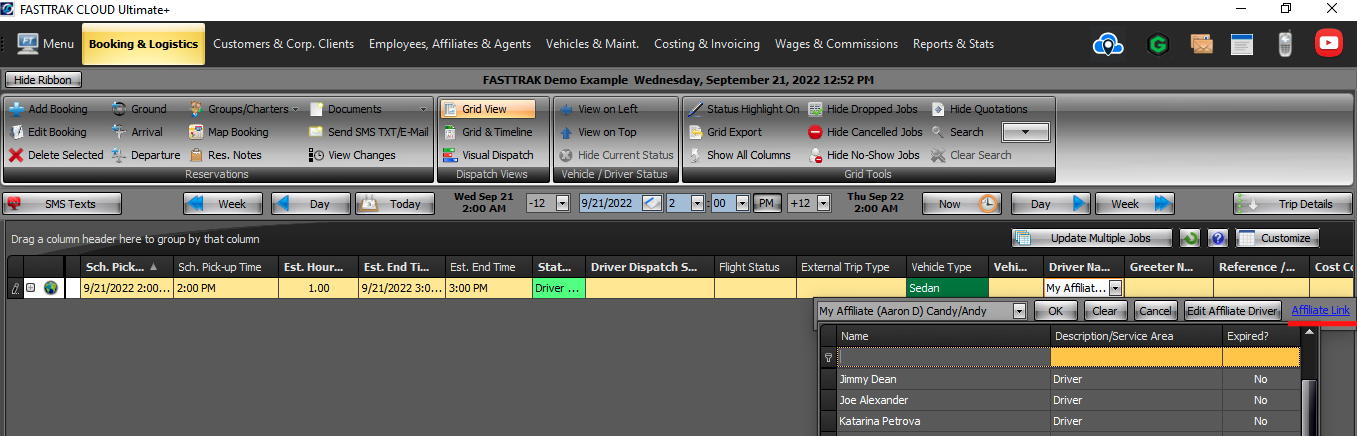Open the hour dropdown showing 2
This screenshot has width=1357, height=436.
point(698,203)
